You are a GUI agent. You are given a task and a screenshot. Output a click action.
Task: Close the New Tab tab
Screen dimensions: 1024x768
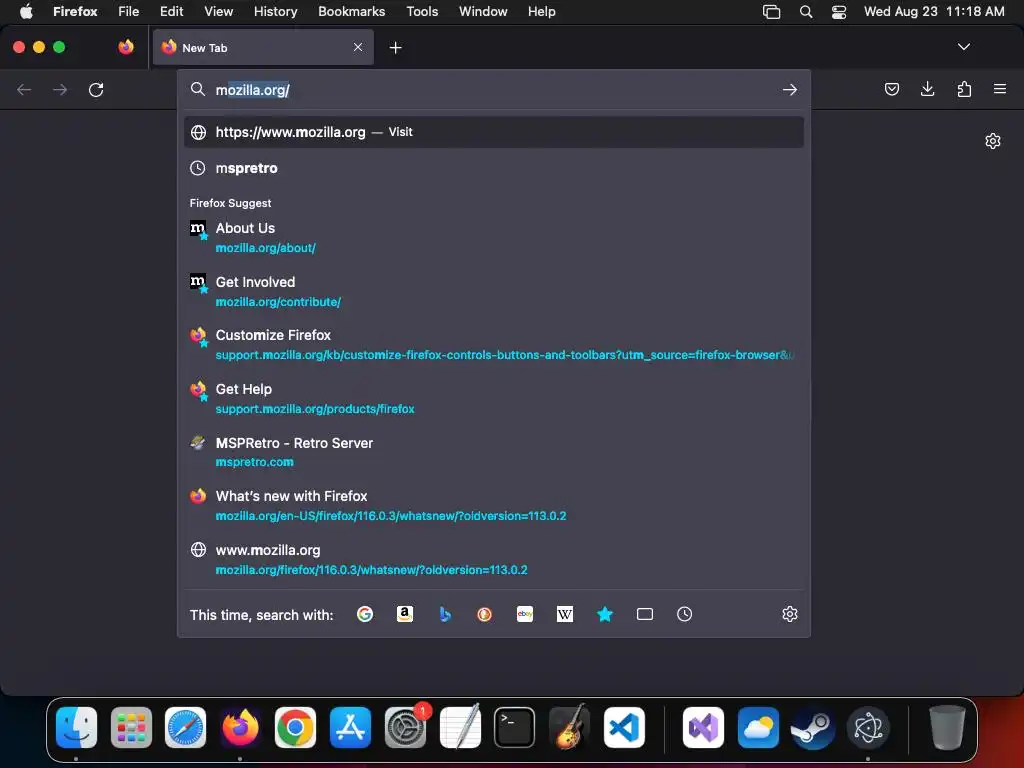pos(358,47)
